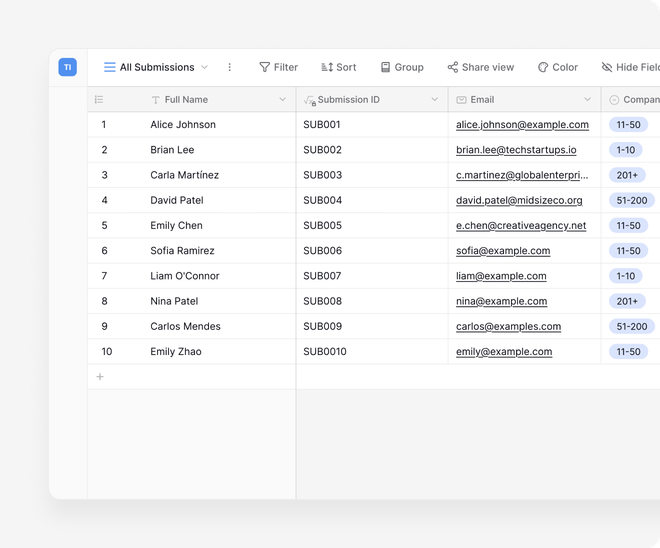660x548 pixels.
Task: Select row number 8 for Nina Patel
Action: (x=104, y=301)
